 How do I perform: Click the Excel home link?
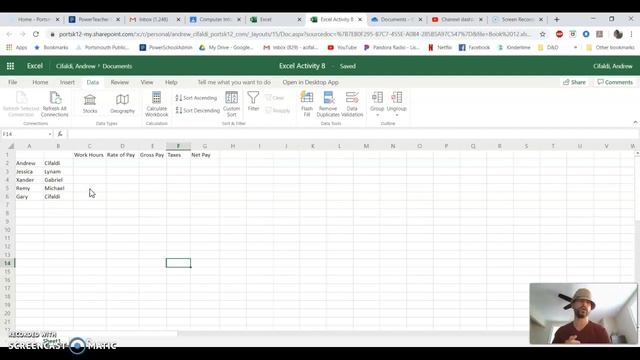pos(35,66)
